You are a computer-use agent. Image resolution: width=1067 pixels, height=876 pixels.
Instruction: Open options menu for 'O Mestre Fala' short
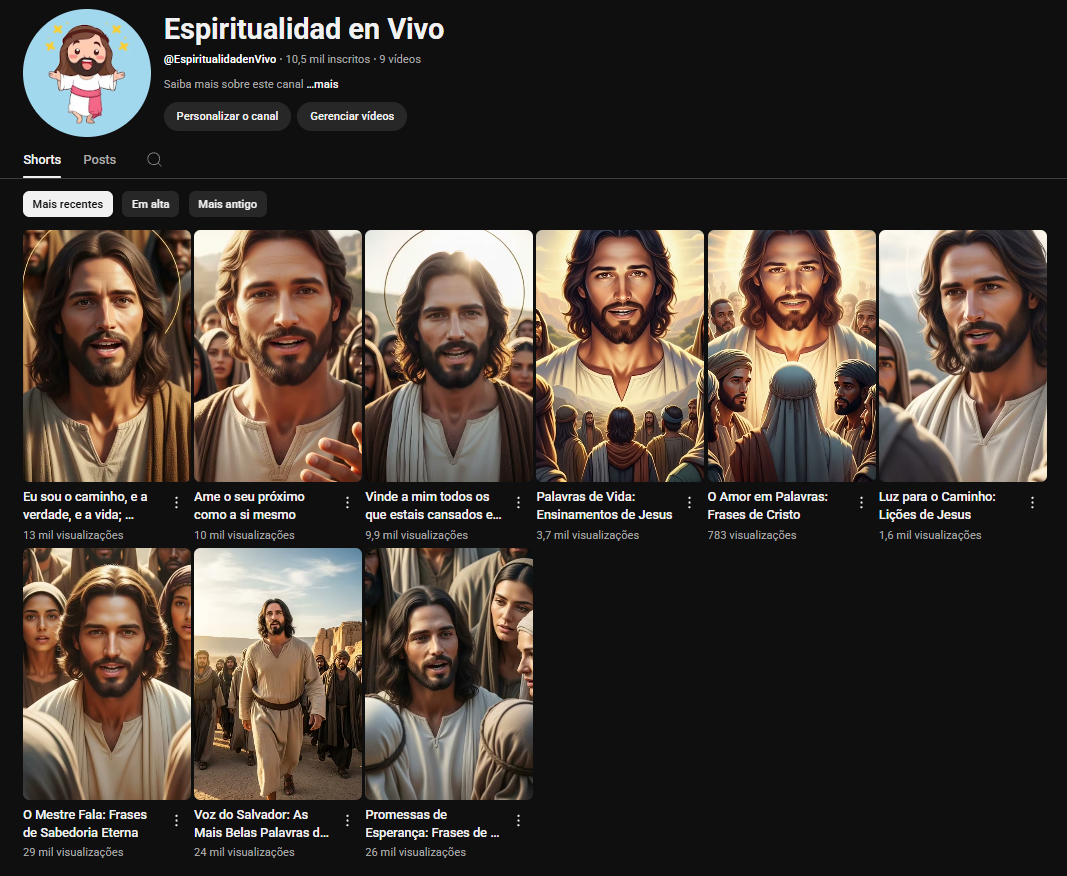(x=176, y=820)
